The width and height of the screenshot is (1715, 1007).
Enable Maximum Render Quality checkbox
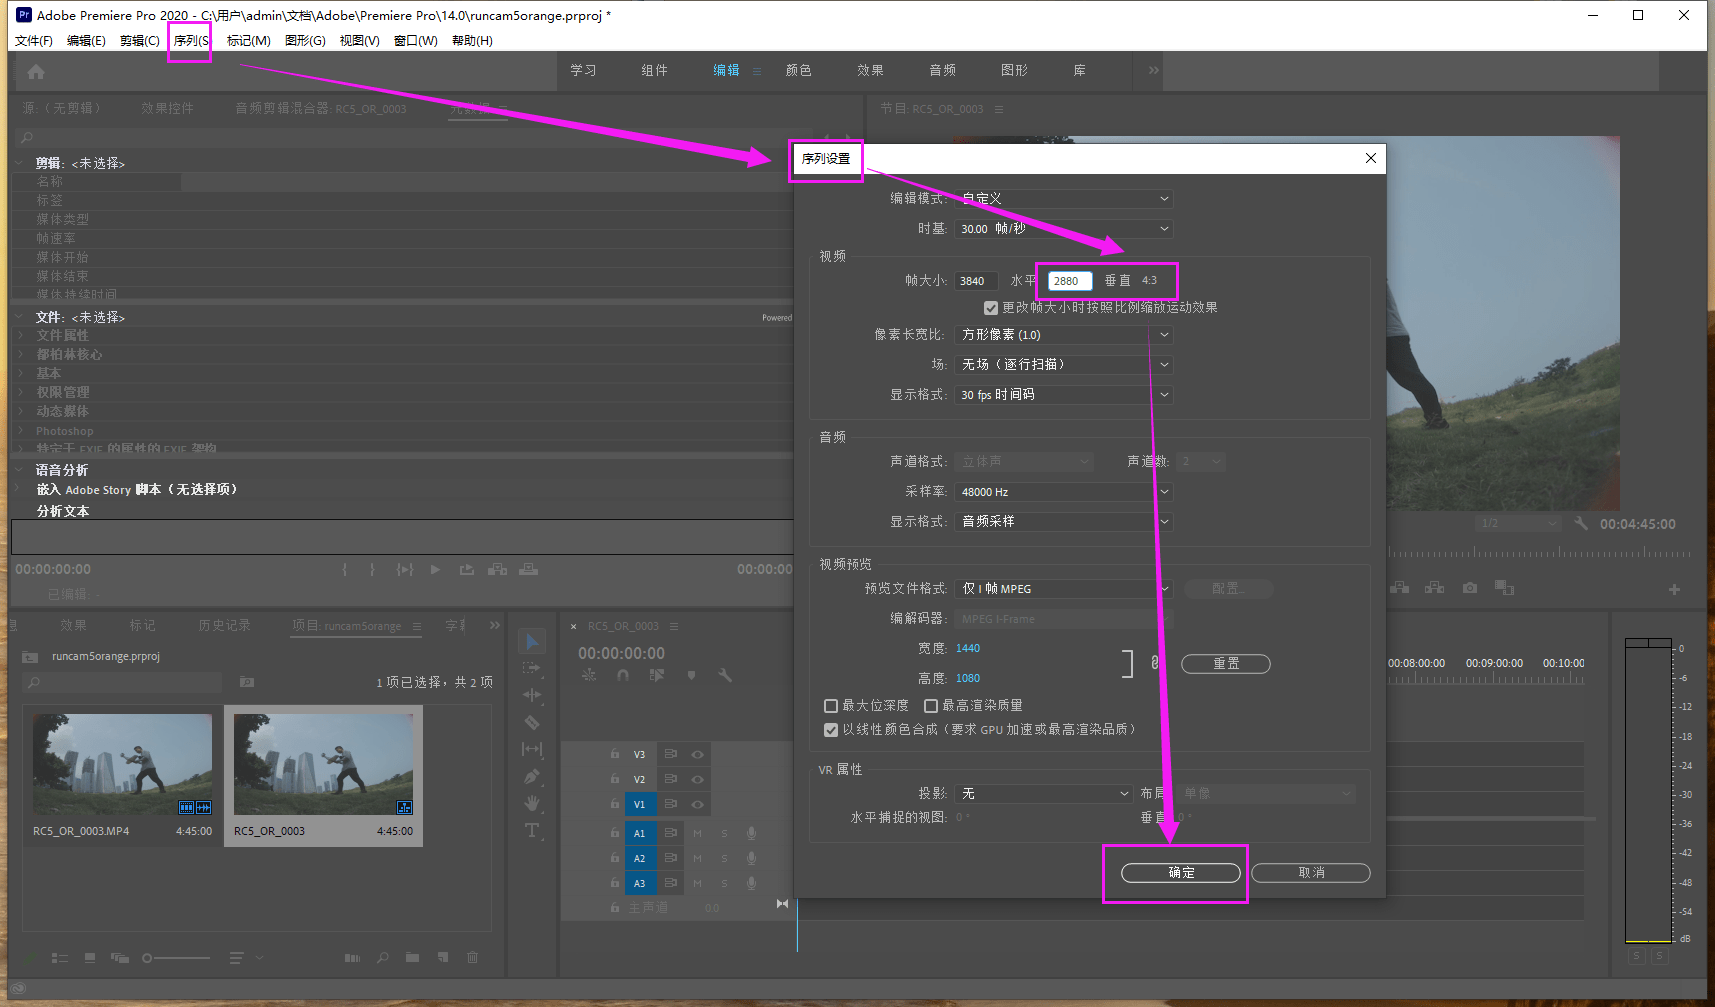pyautogui.click(x=931, y=706)
